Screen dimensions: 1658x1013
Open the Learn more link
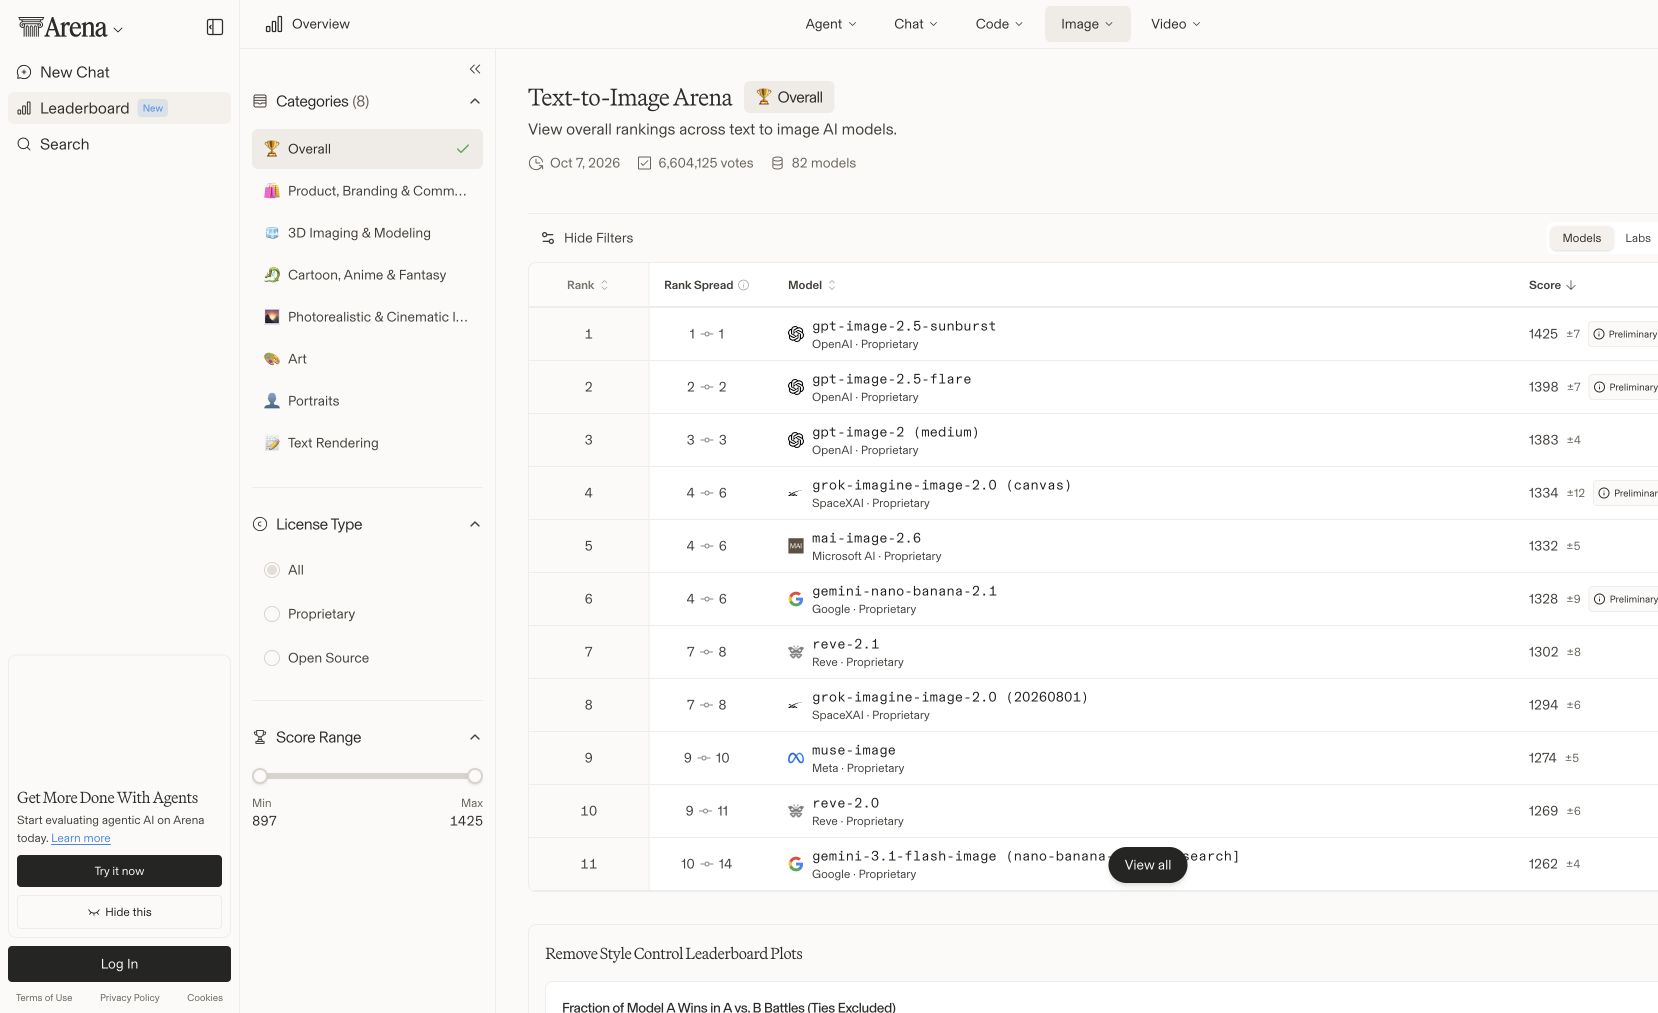[x=81, y=838]
